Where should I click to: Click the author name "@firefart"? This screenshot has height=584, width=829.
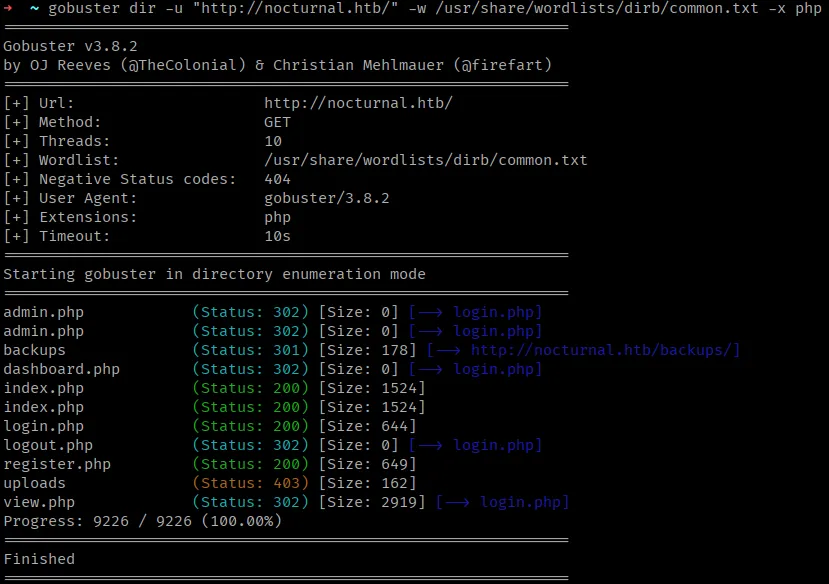click(502, 65)
